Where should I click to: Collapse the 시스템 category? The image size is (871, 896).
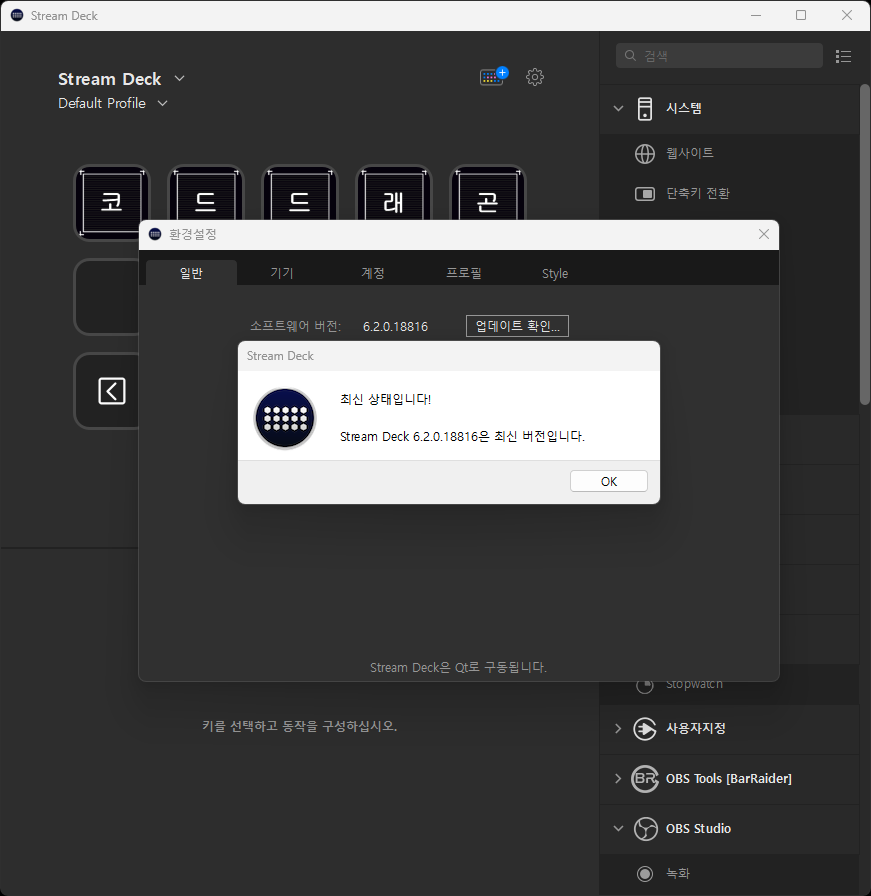618,108
